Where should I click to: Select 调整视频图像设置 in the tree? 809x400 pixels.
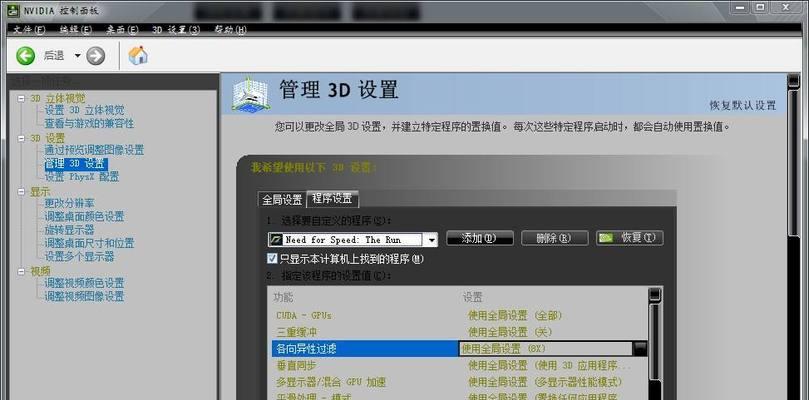(x=84, y=297)
